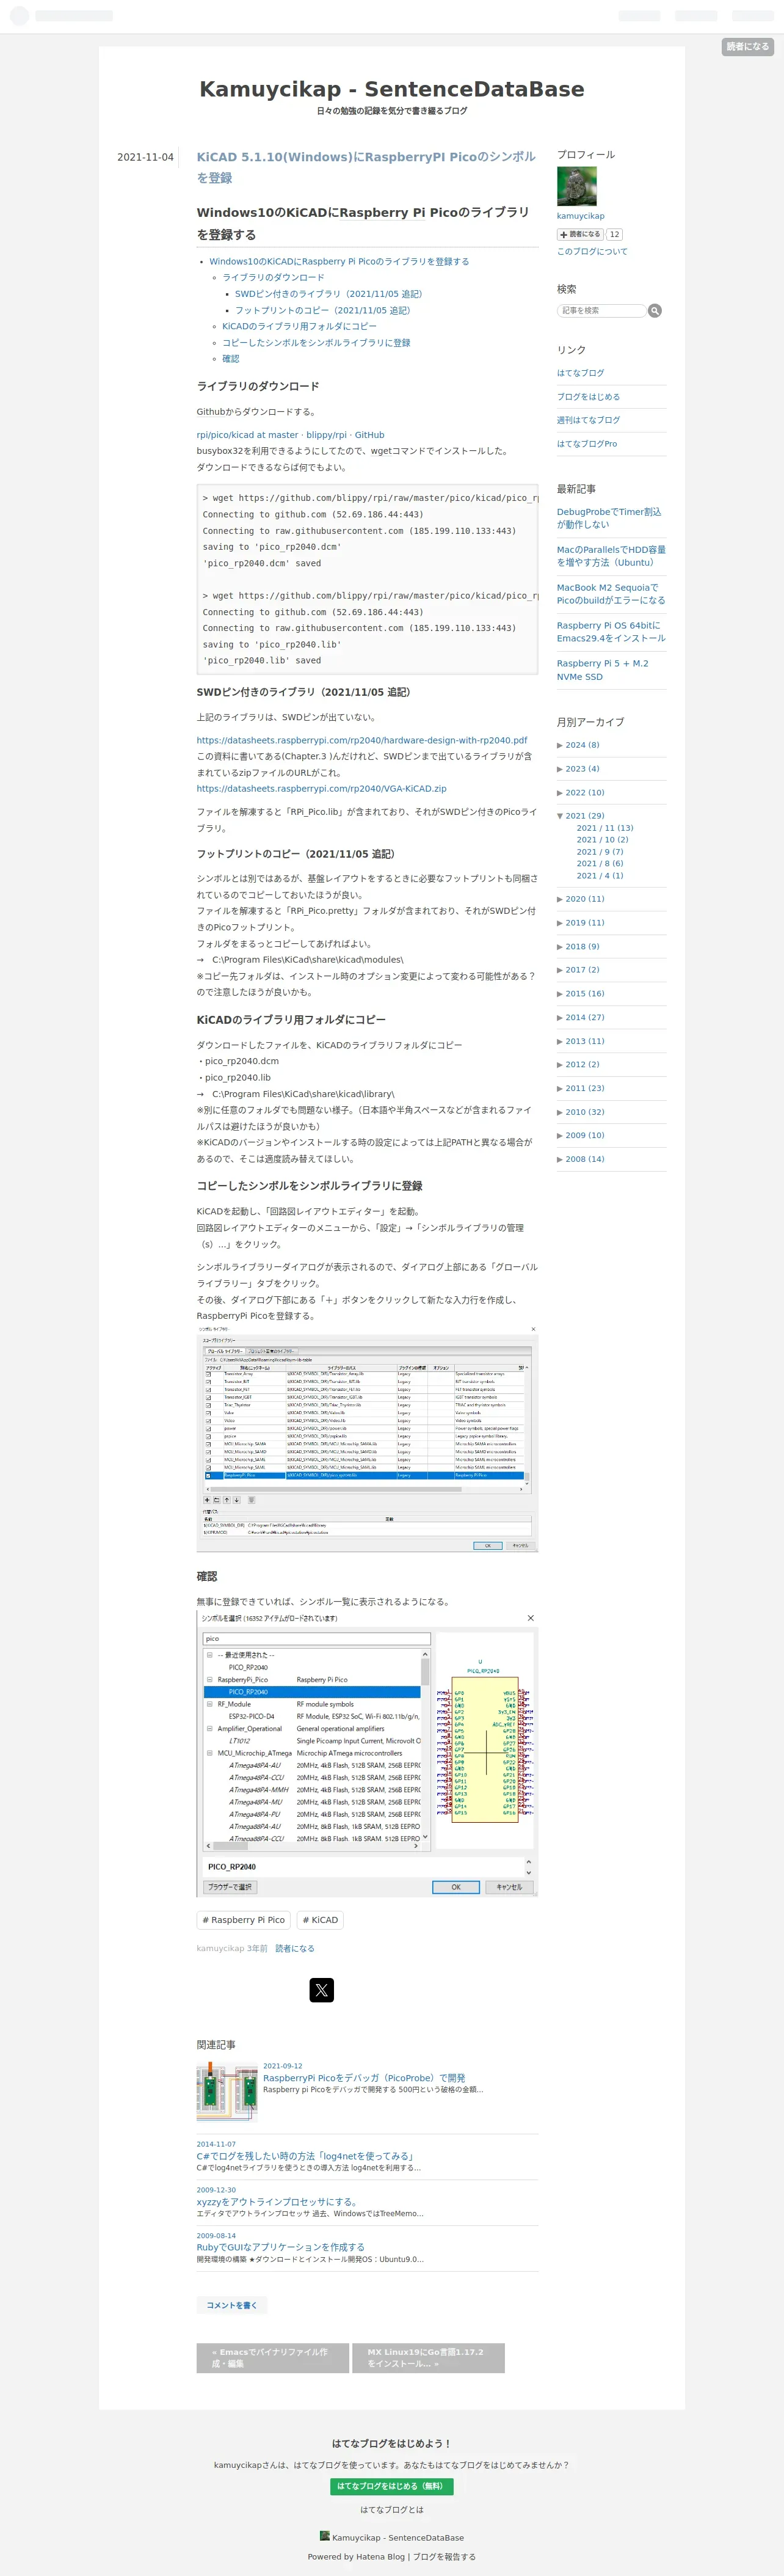Expand the 2023 archive triangle
The width and height of the screenshot is (784, 2576).
point(560,769)
